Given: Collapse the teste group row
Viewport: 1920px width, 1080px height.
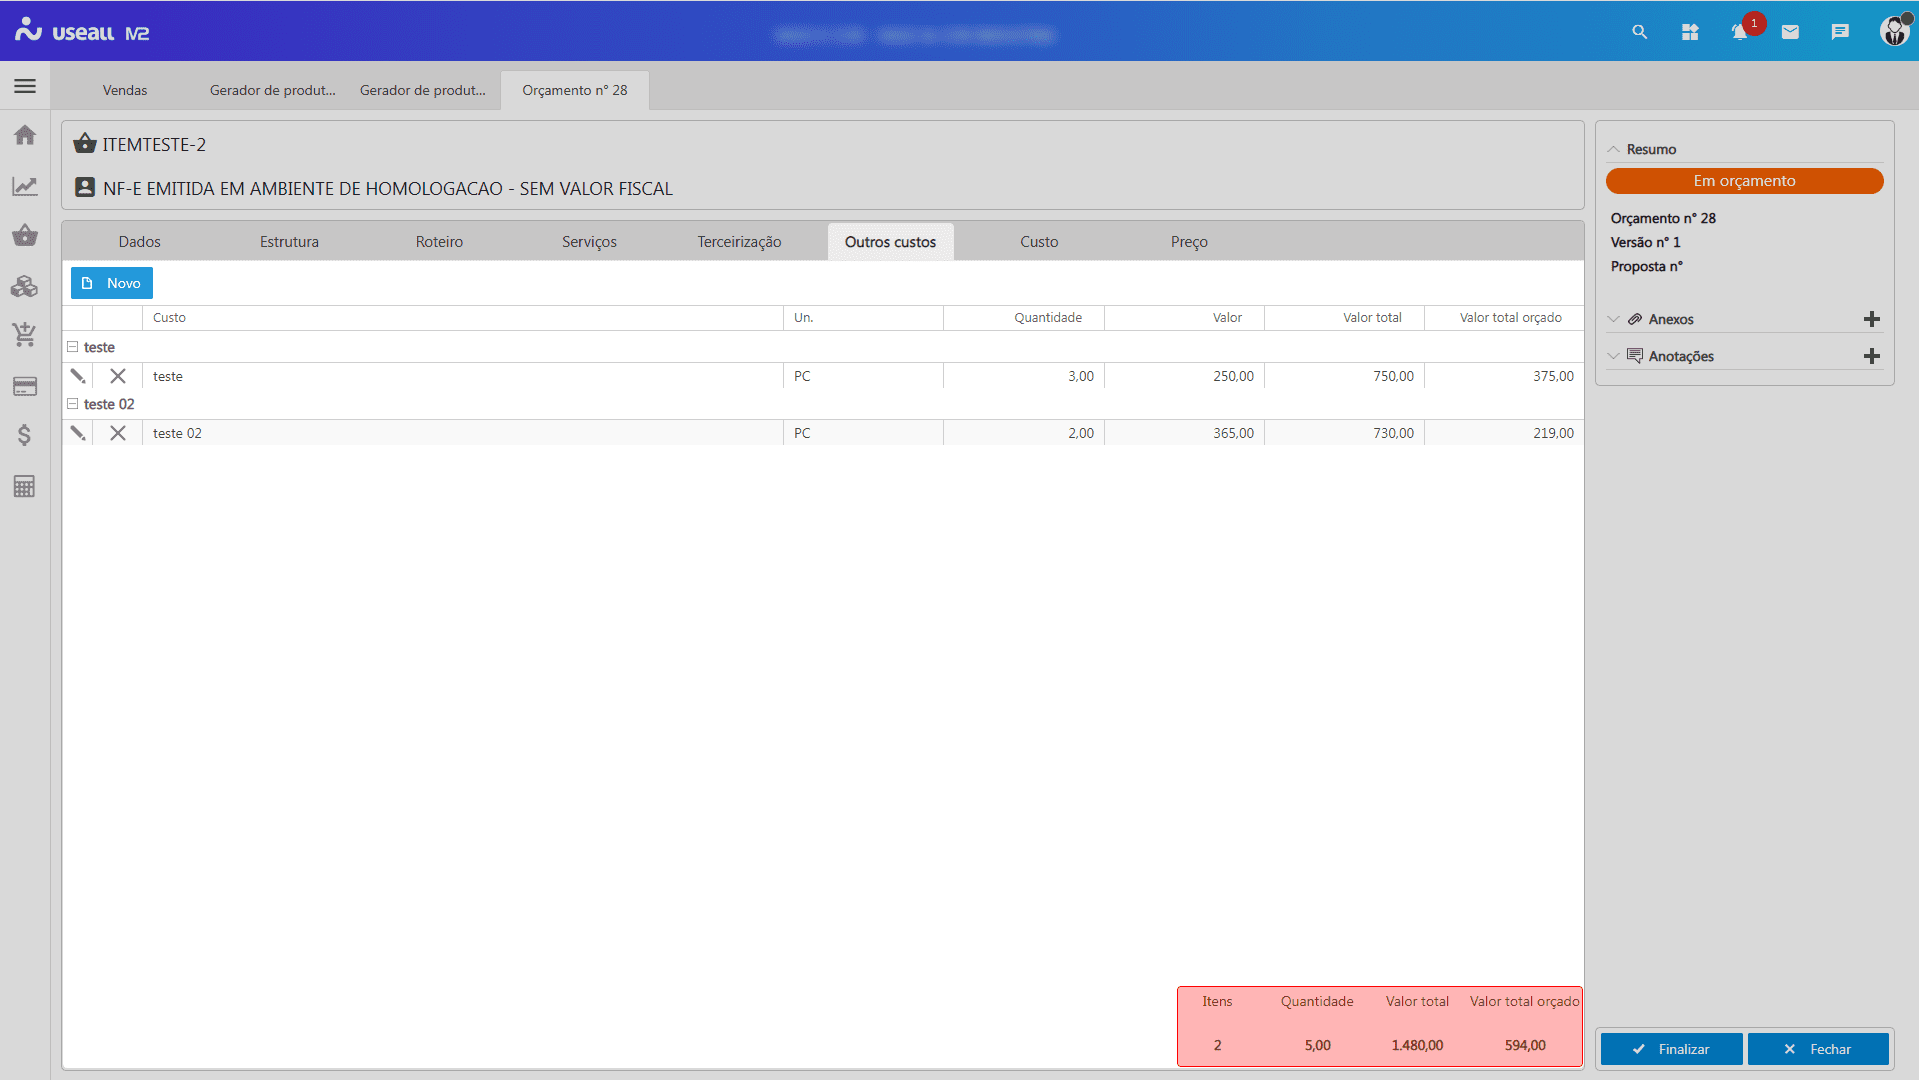Looking at the screenshot, I should pos(72,347).
